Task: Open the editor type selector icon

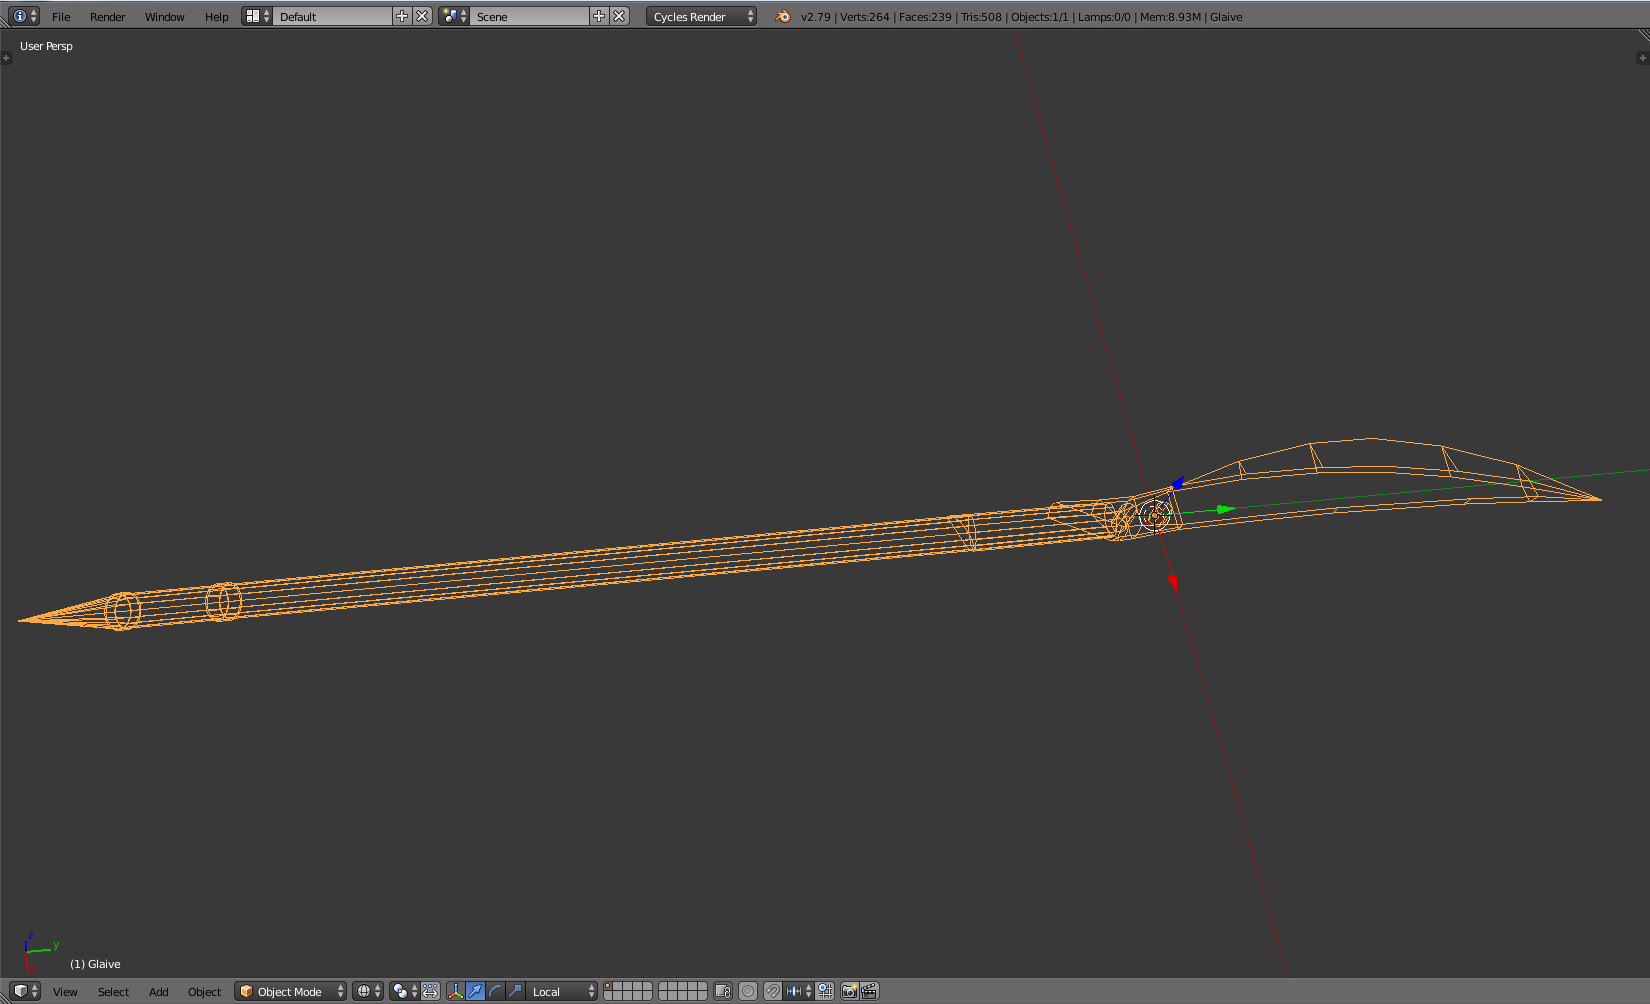Action: pos(23,991)
